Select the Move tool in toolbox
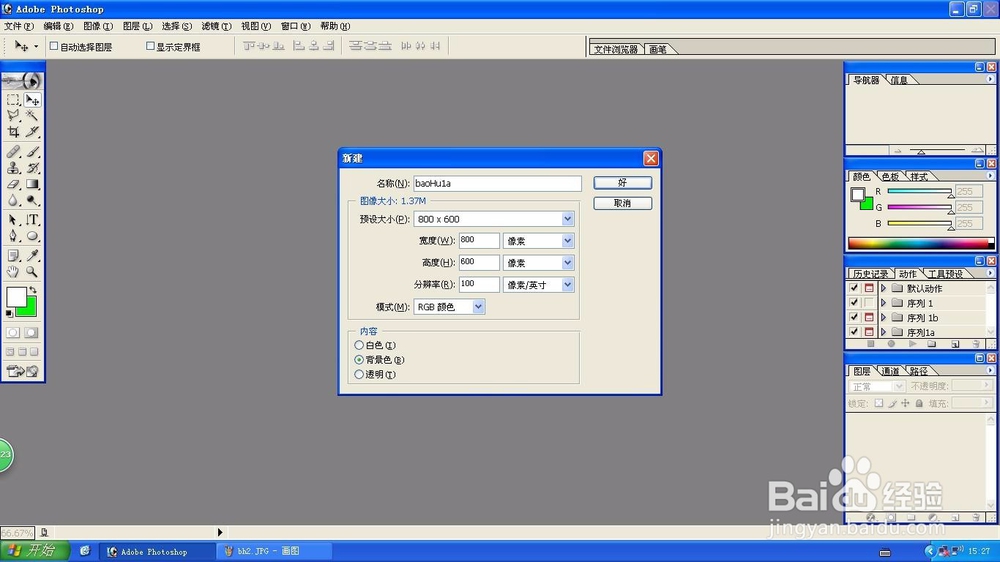The width and height of the screenshot is (1000, 562). click(32, 100)
